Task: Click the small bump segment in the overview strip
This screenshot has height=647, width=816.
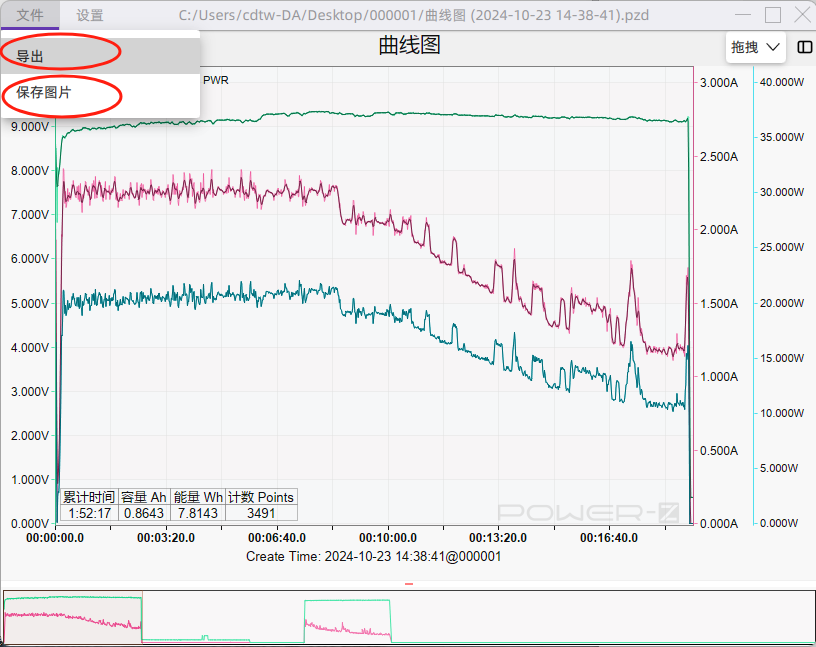Action: (205, 637)
